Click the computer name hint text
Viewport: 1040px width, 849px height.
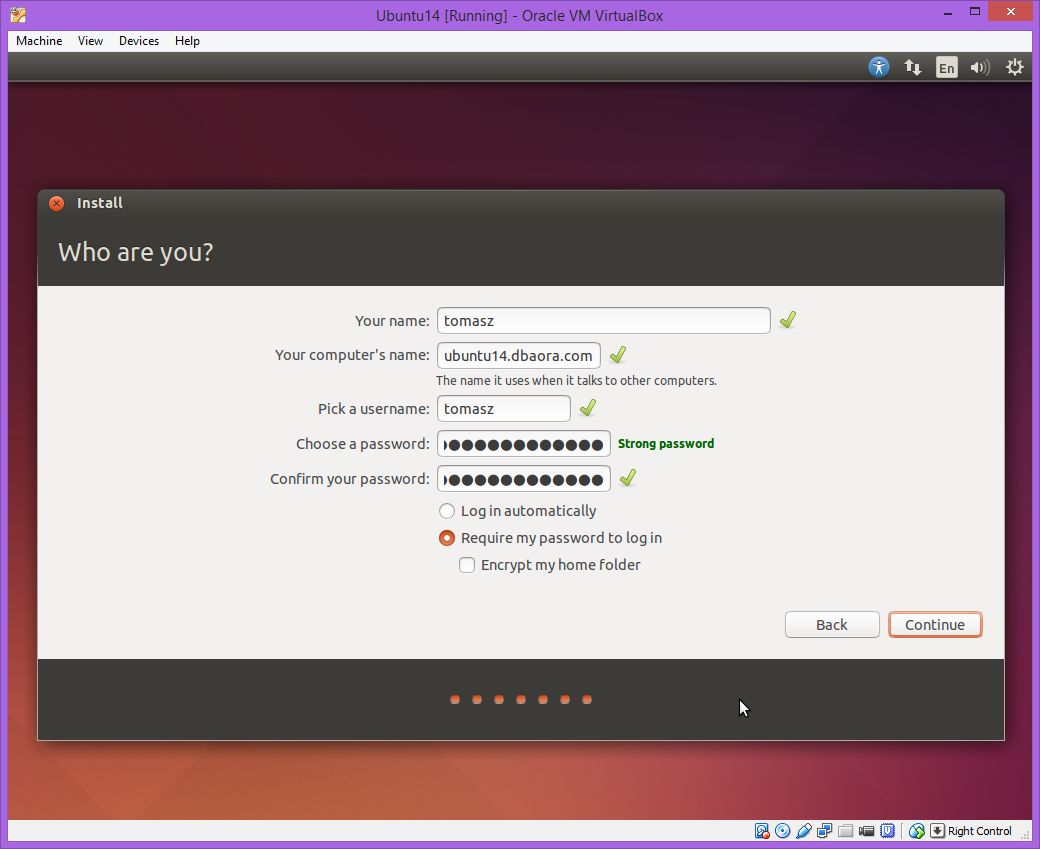[x=576, y=381]
